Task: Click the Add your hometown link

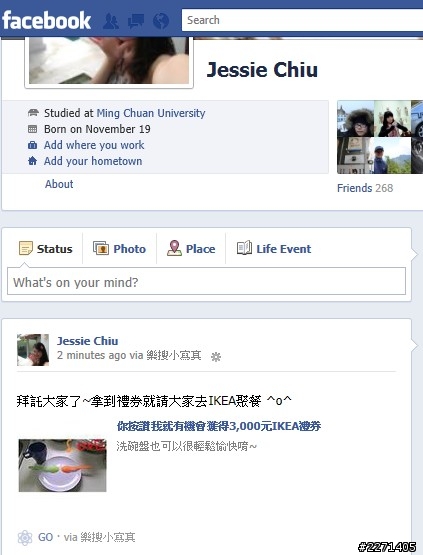Action: pyautogui.click(x=93, y=161)
